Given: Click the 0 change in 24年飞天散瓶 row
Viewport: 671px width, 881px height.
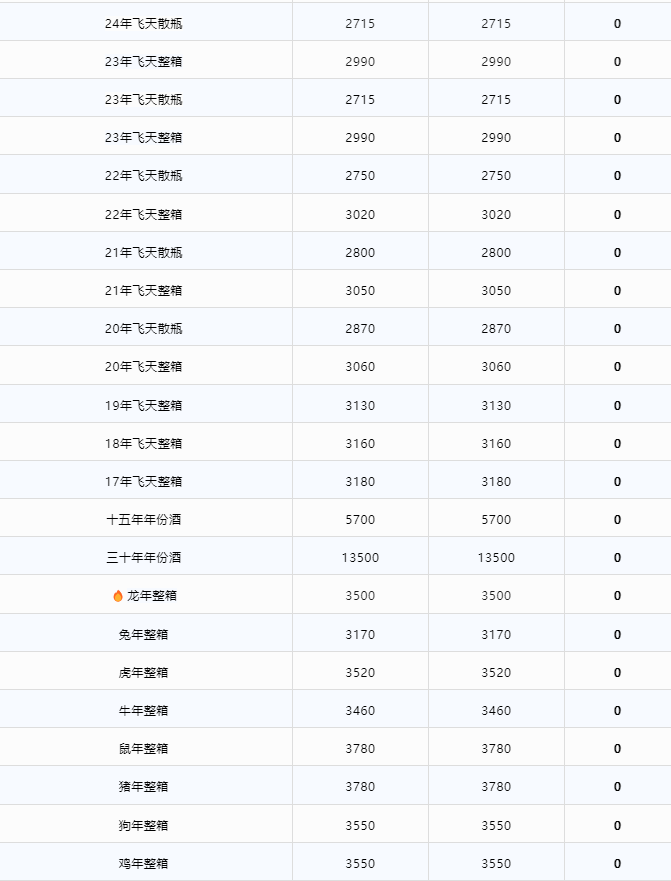Looking at the screenshot, I should click(618, 24).
